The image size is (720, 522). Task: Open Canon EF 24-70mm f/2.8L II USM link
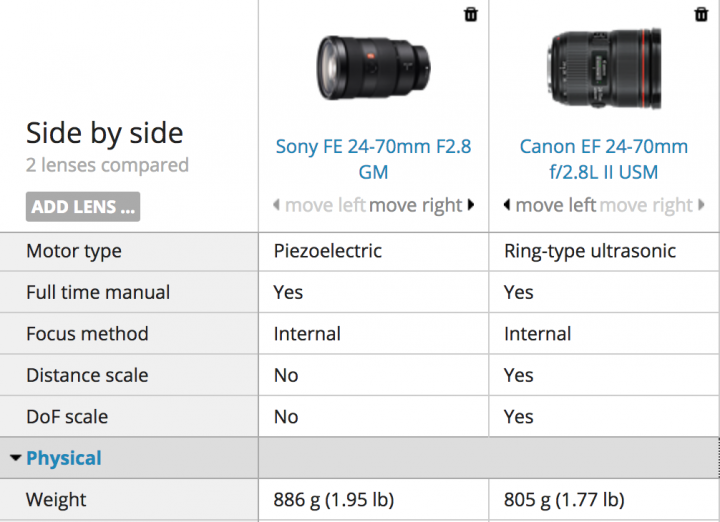(x=604, y=159)
